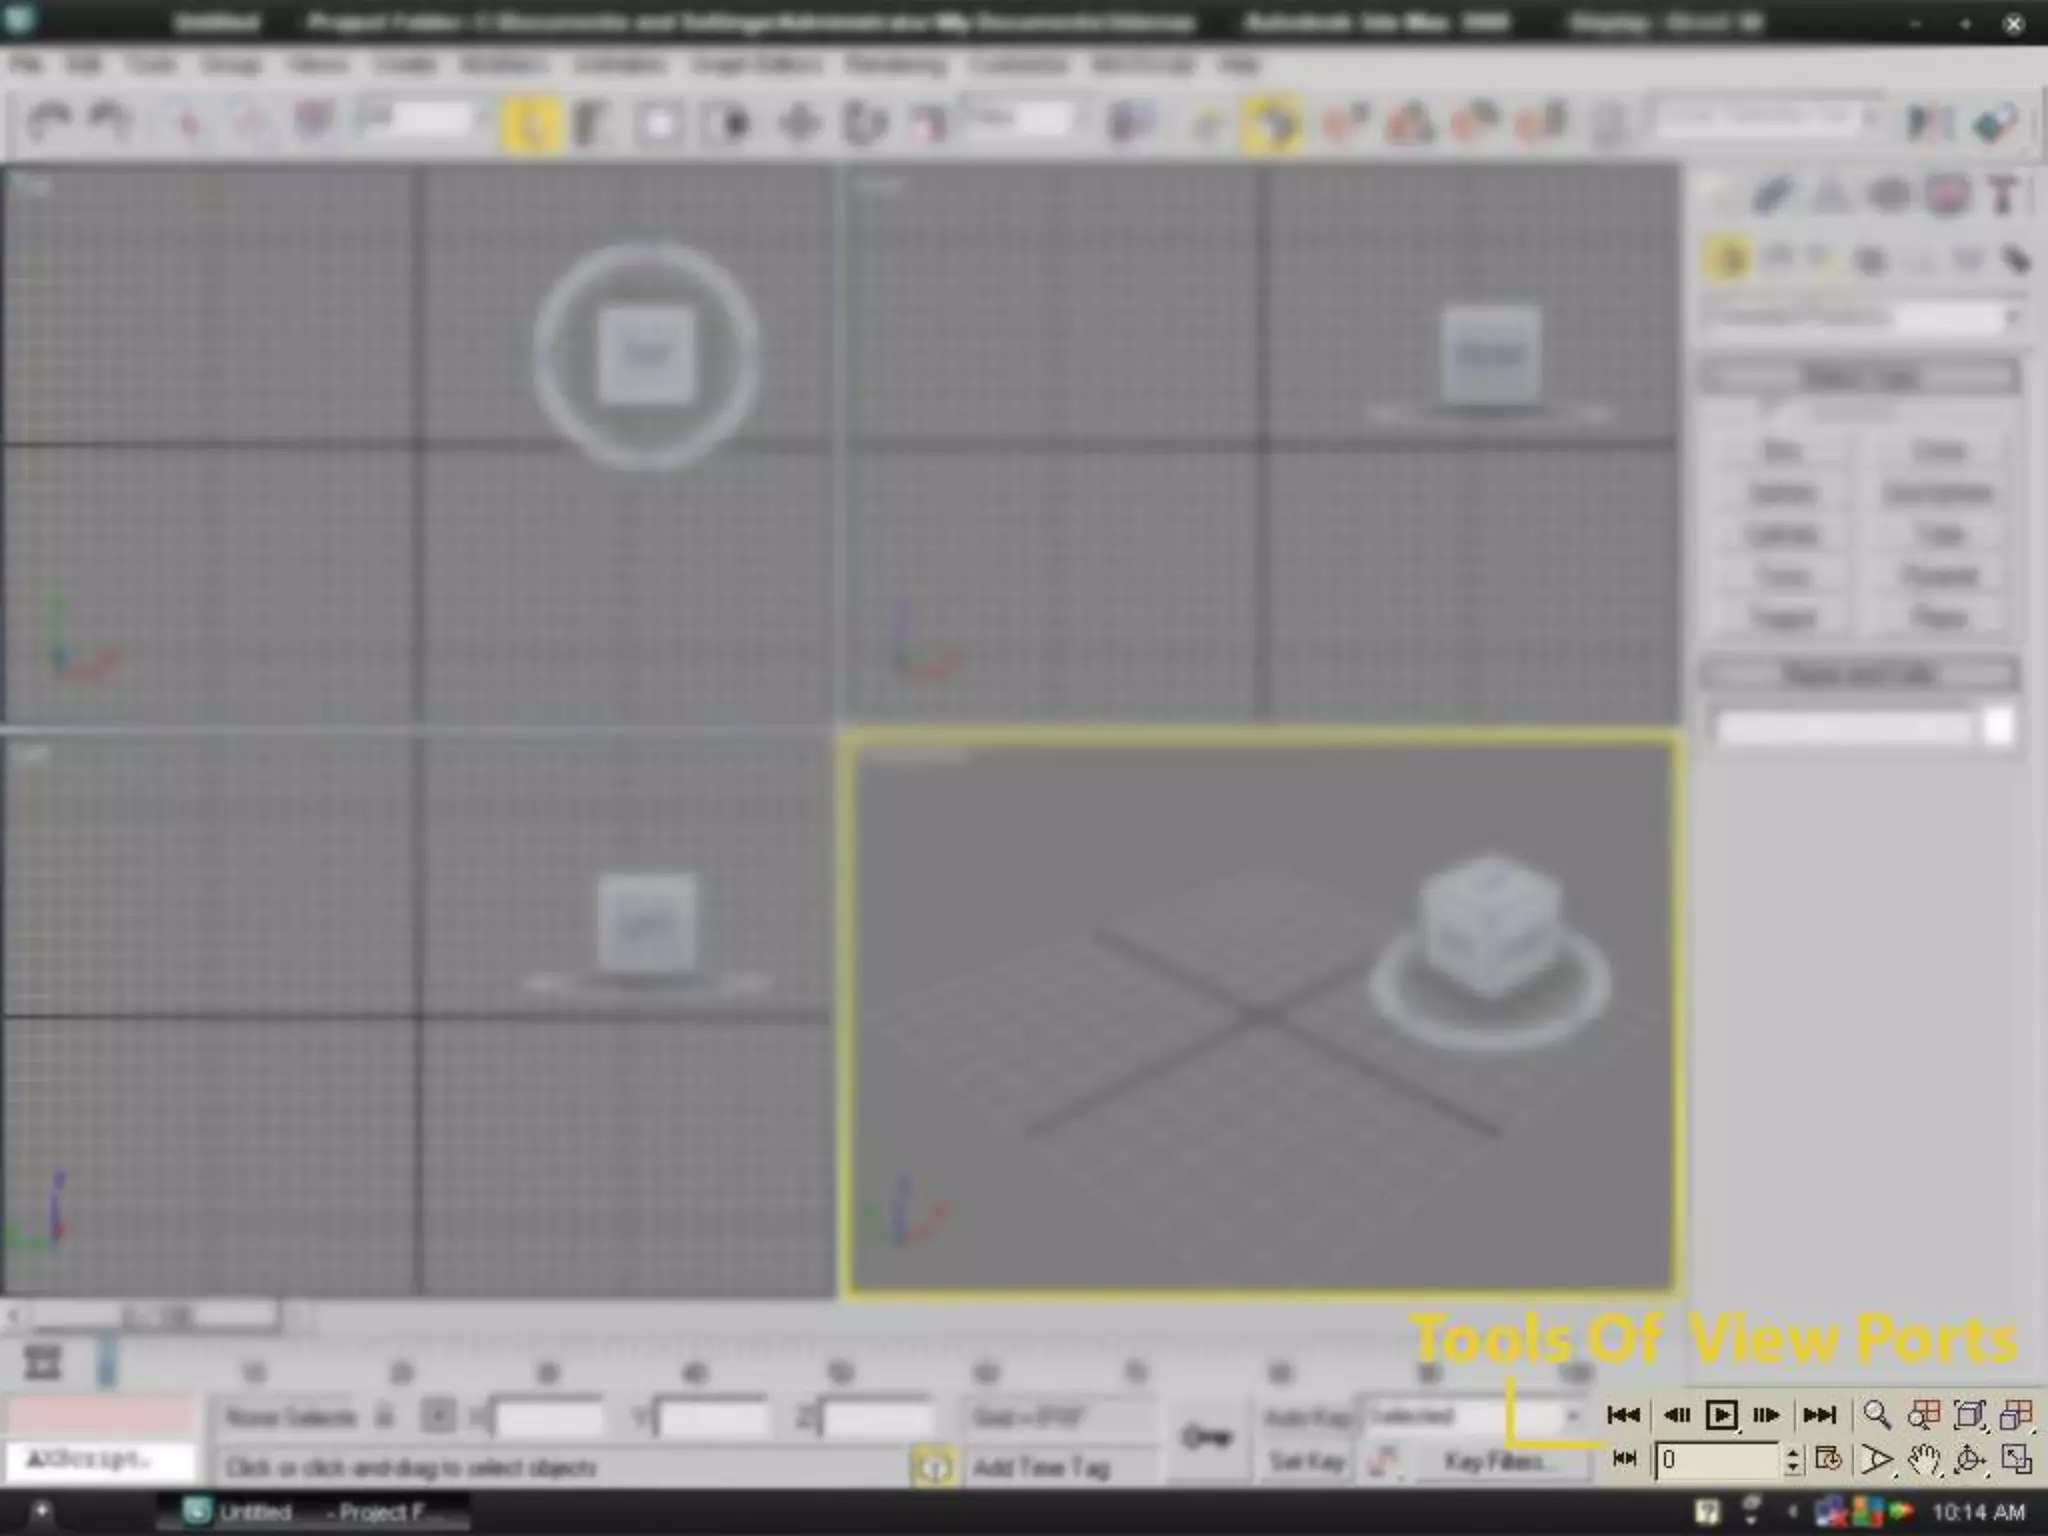Click the Zoom magnifier viewport tool
This screenshot has height=1536, width=2048.
(1876, 1414)
